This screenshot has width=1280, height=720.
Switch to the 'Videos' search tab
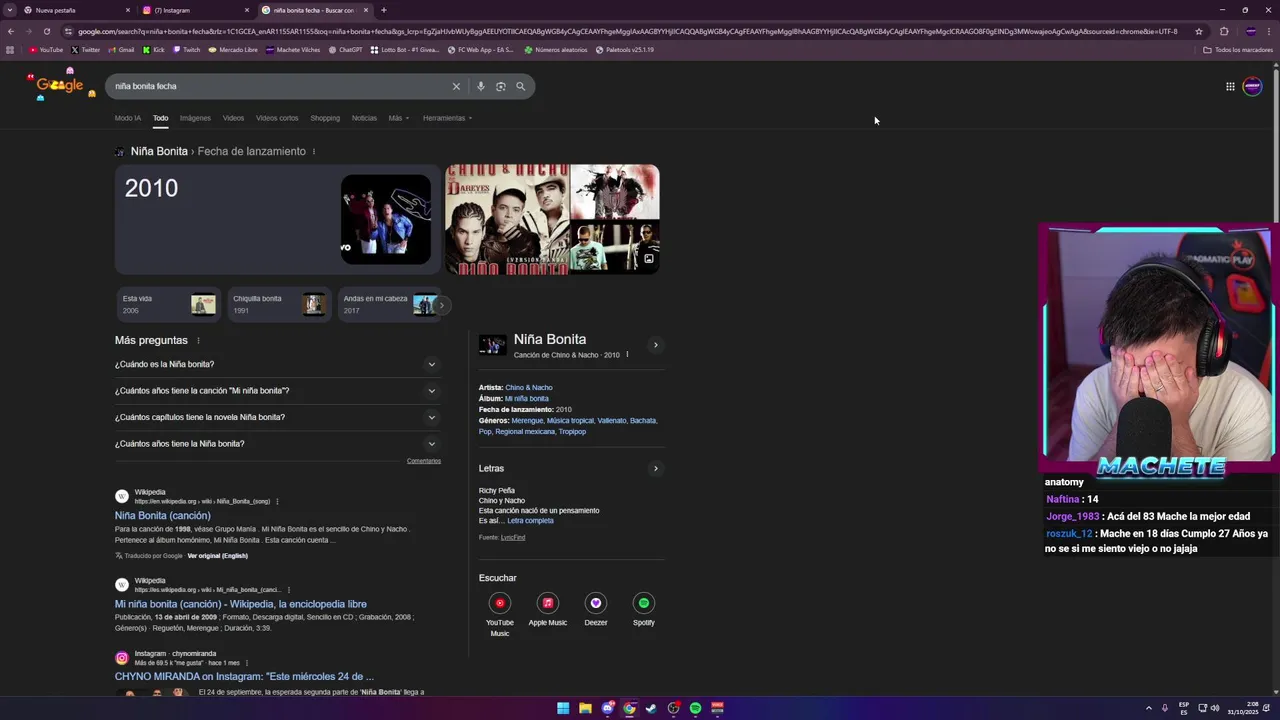[233, 118]
